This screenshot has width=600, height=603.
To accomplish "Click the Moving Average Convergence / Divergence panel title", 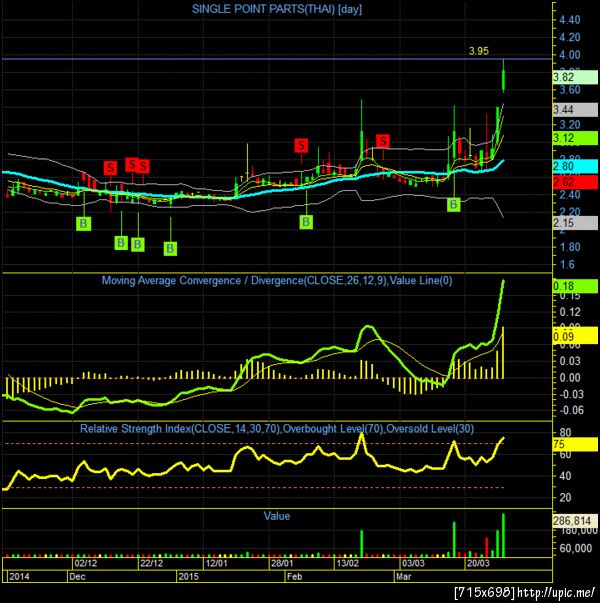I will click(x=277, y=280).
